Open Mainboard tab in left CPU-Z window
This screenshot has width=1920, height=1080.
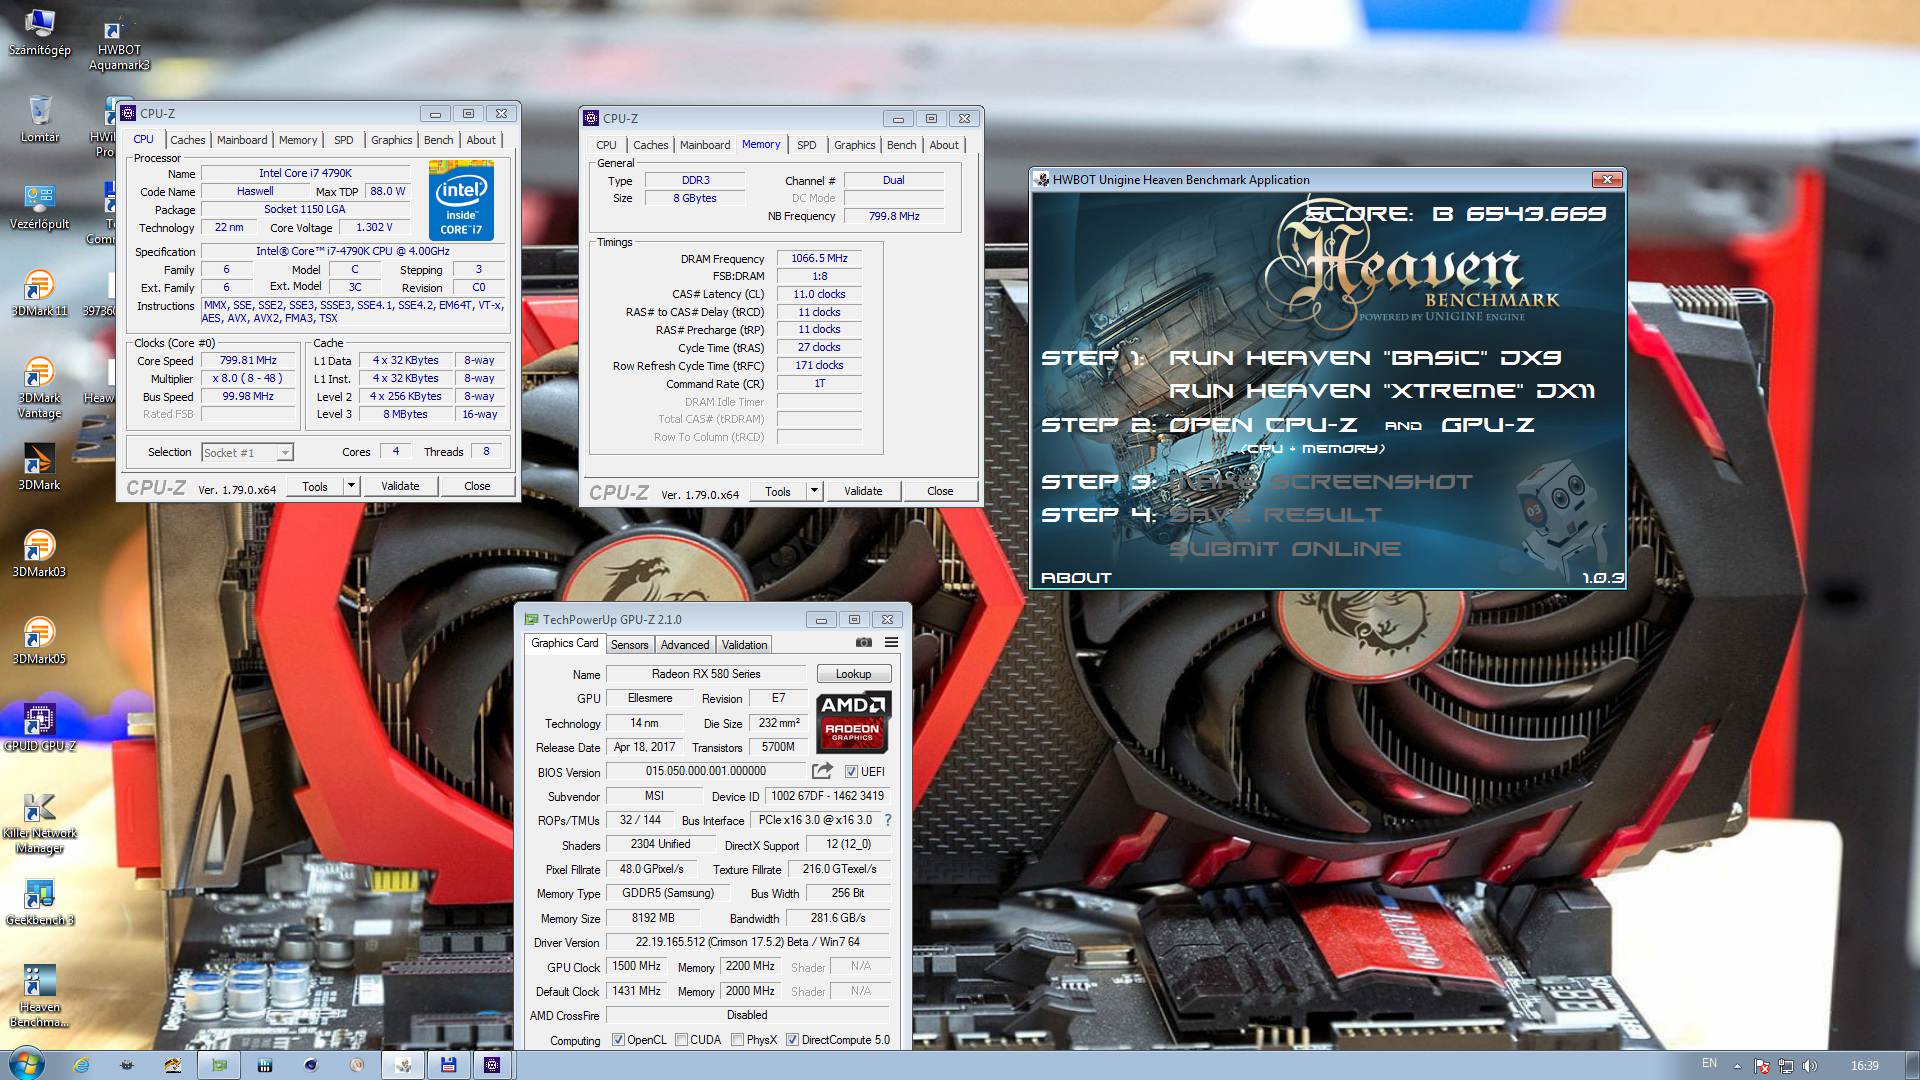coord(242,140)
